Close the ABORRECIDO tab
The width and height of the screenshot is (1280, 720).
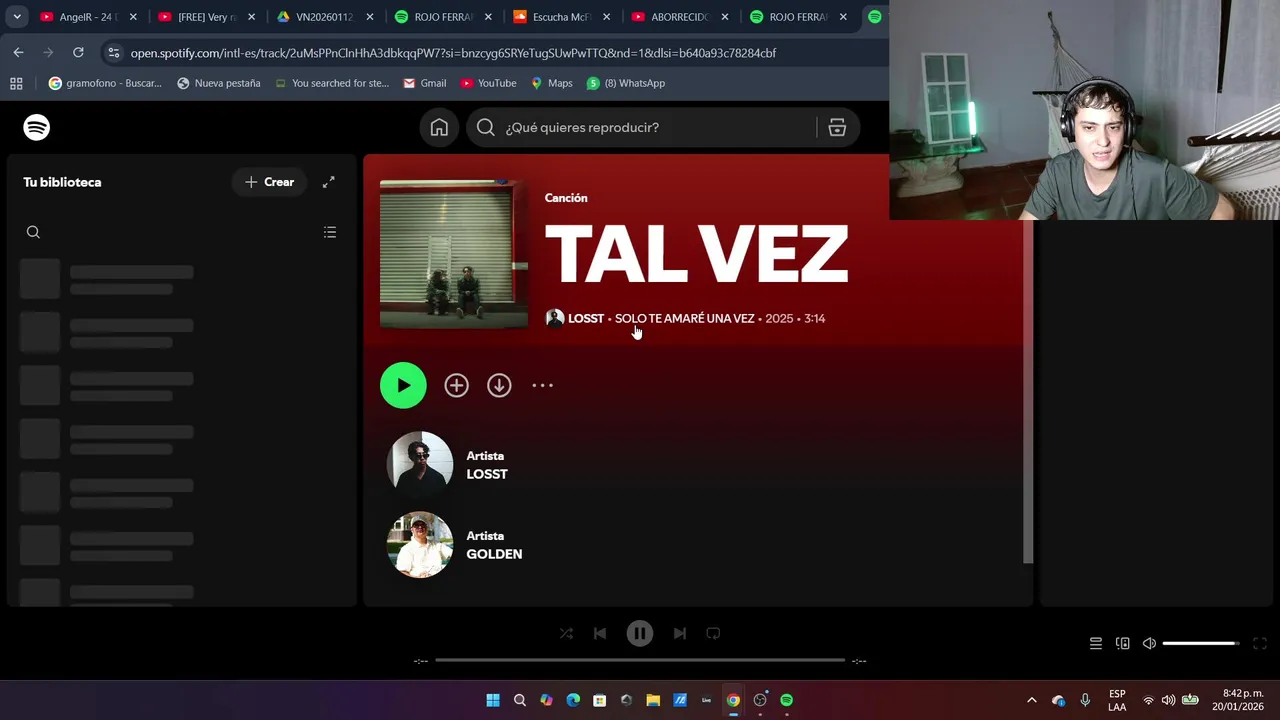[x=725, y=17]
